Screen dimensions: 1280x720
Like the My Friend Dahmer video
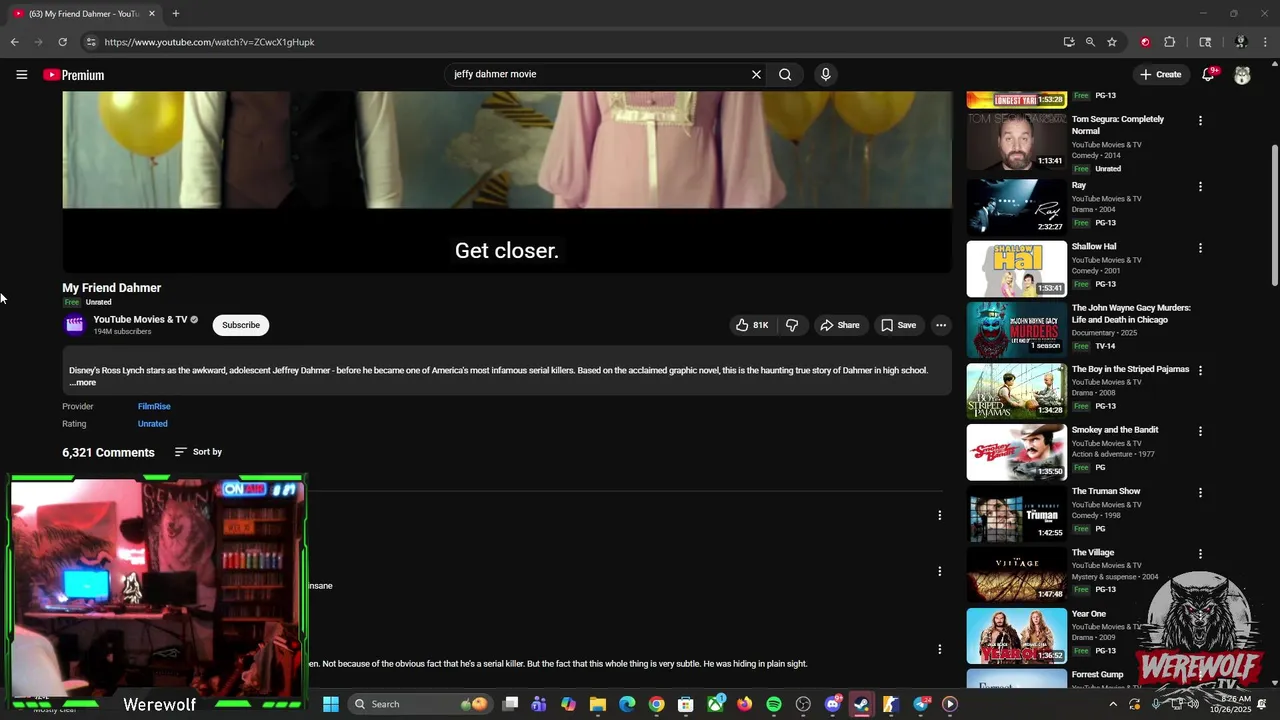751,325
